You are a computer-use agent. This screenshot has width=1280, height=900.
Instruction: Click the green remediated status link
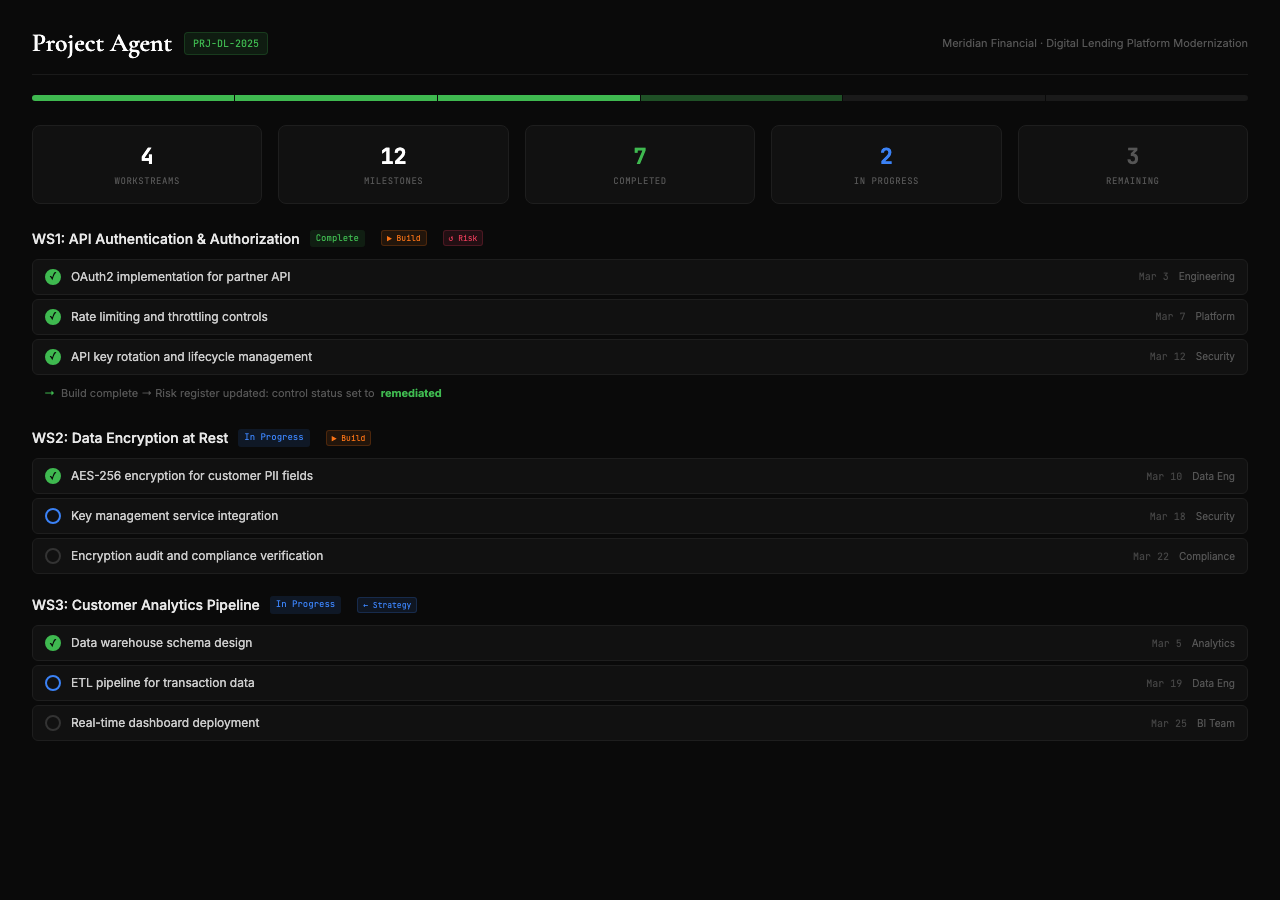[x=410, y=393]
